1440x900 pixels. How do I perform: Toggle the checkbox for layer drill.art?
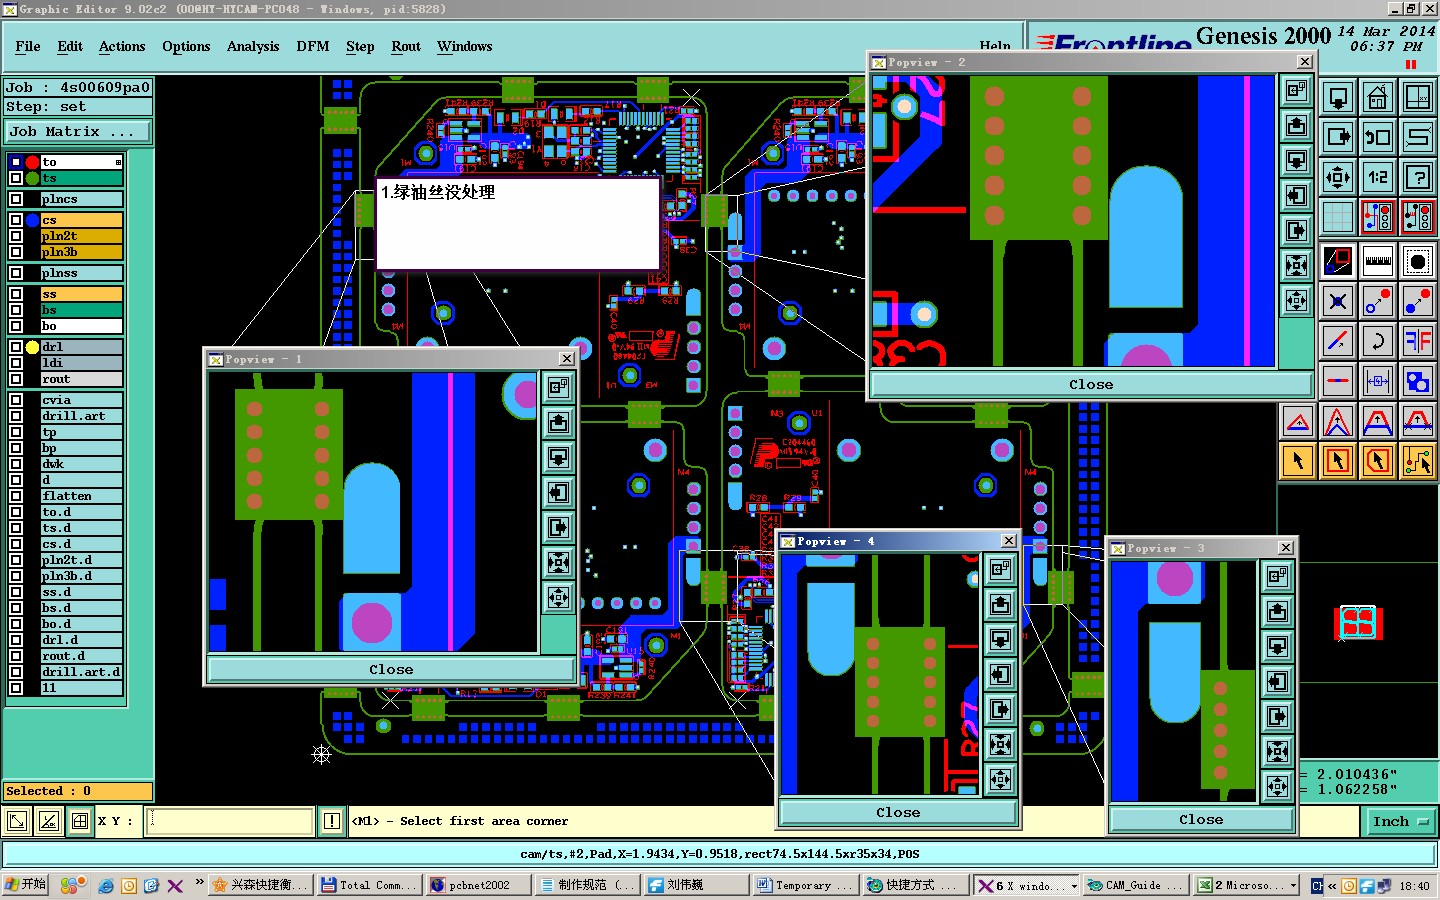[x=16, y=416]
